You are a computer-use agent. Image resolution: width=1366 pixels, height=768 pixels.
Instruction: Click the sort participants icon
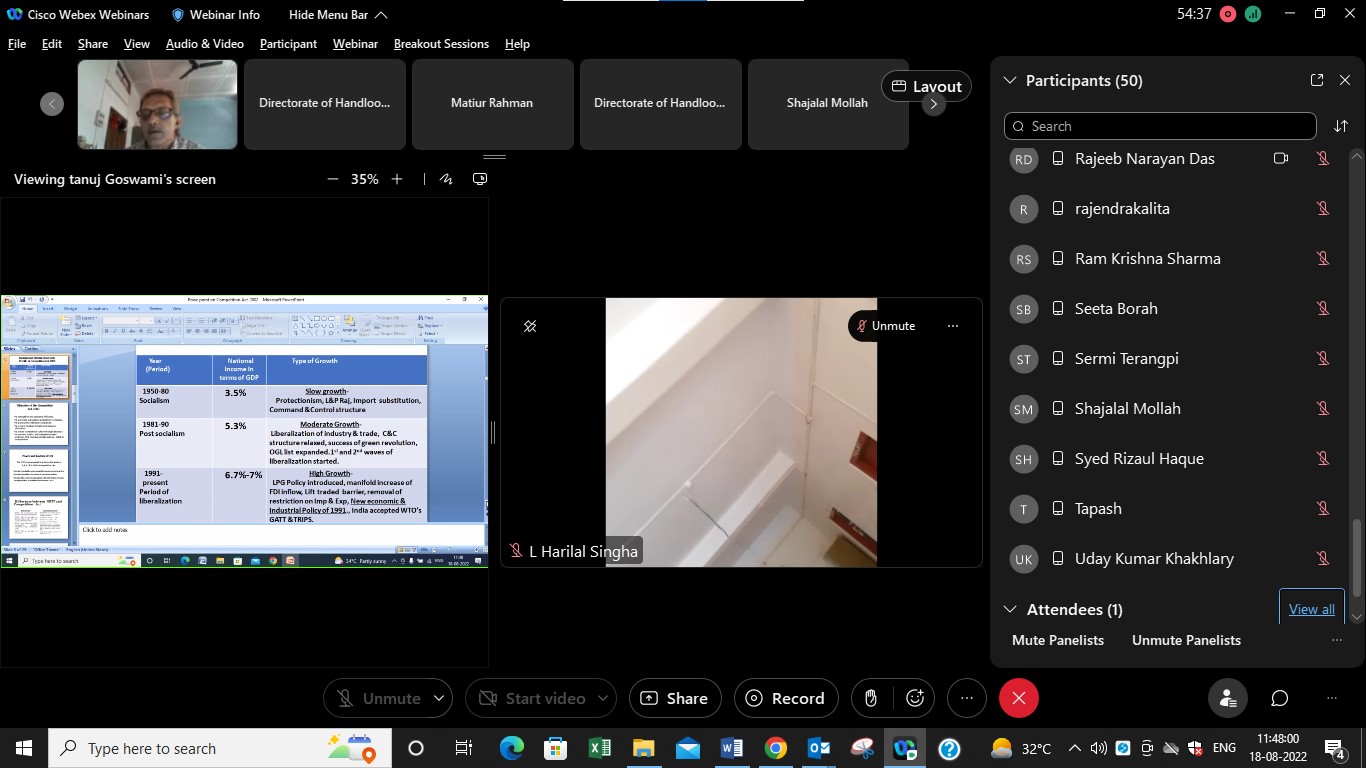[x=1341, y=126]
